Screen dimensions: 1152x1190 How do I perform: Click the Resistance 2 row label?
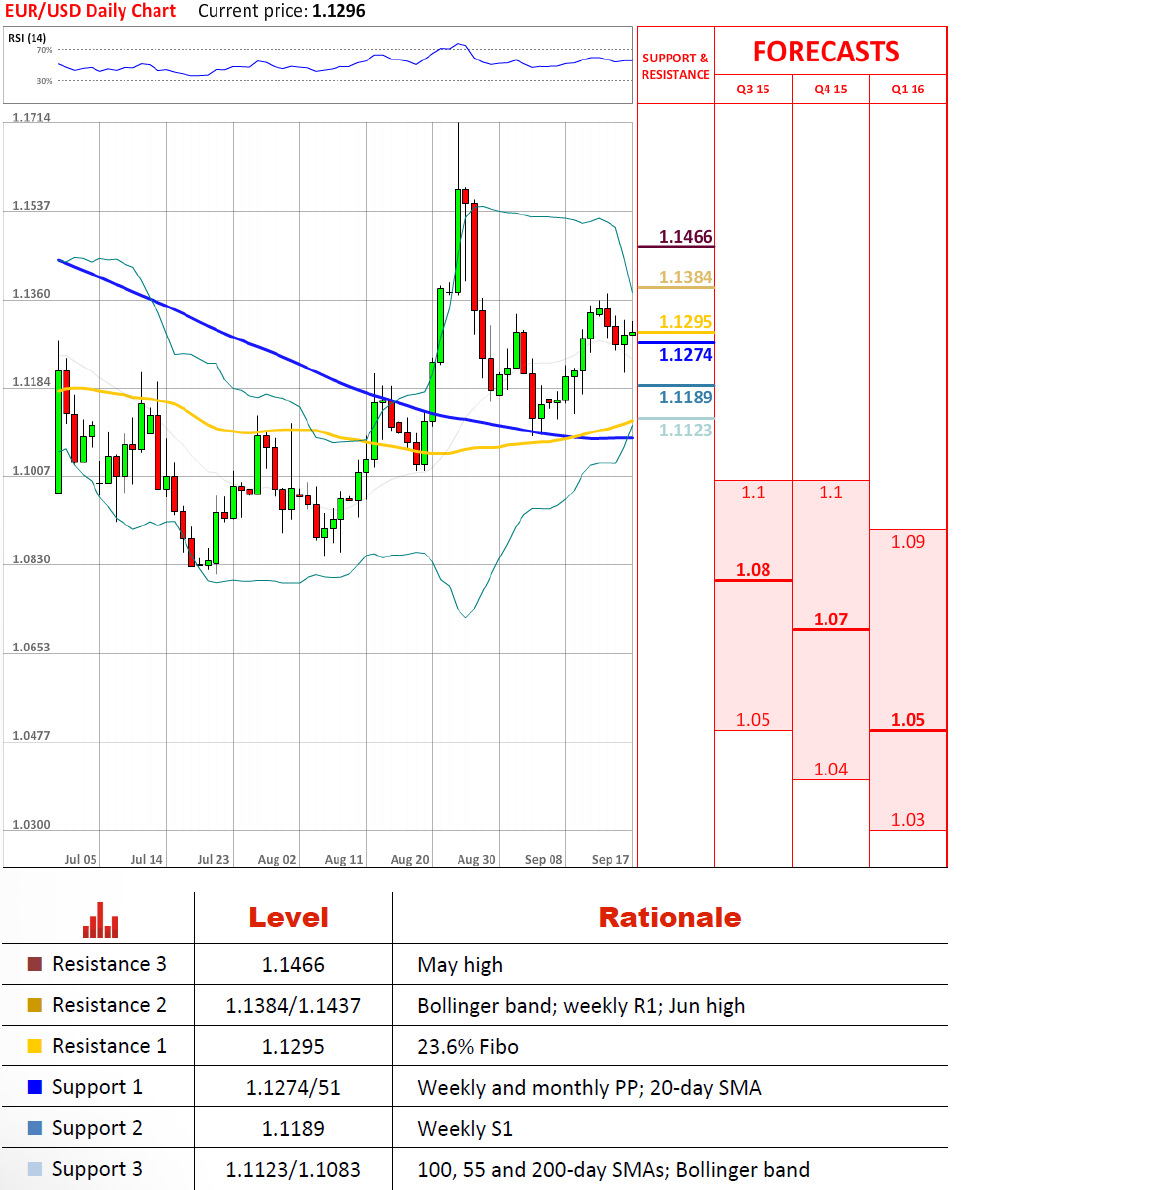click(109, 1005)
